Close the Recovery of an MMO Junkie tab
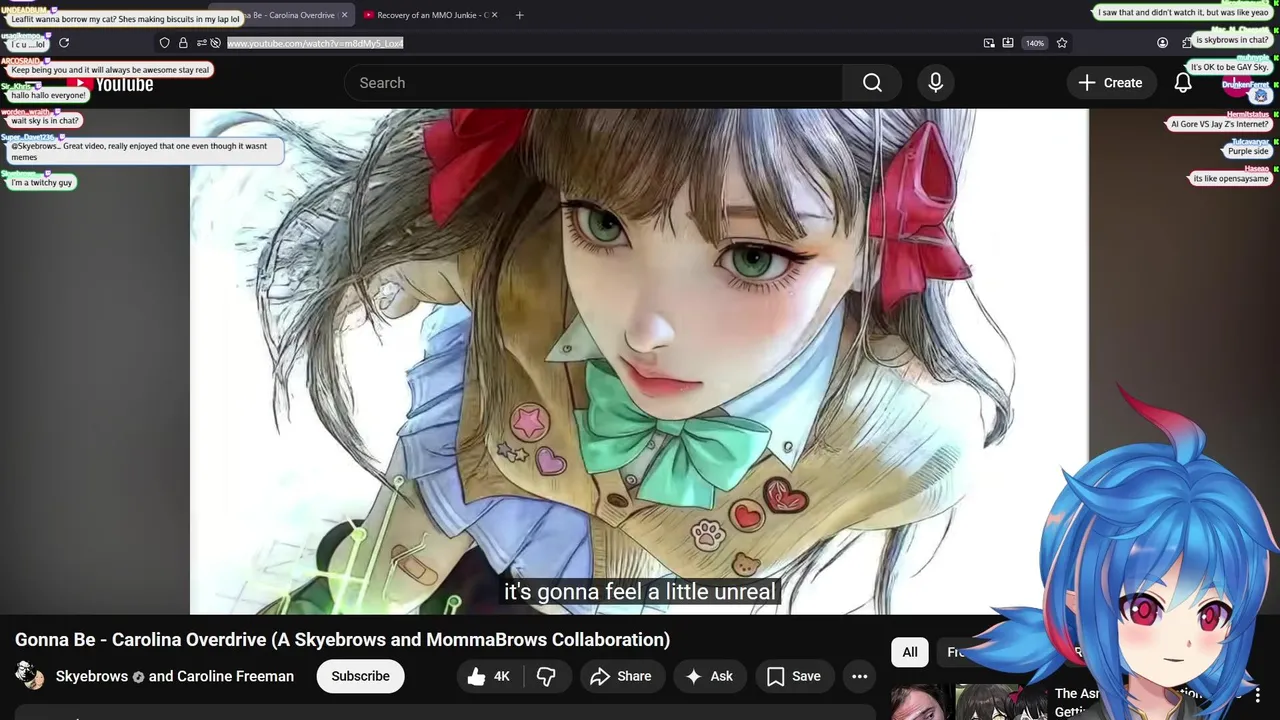Screen dimensions: 1280x720 (x=494, y=15)
